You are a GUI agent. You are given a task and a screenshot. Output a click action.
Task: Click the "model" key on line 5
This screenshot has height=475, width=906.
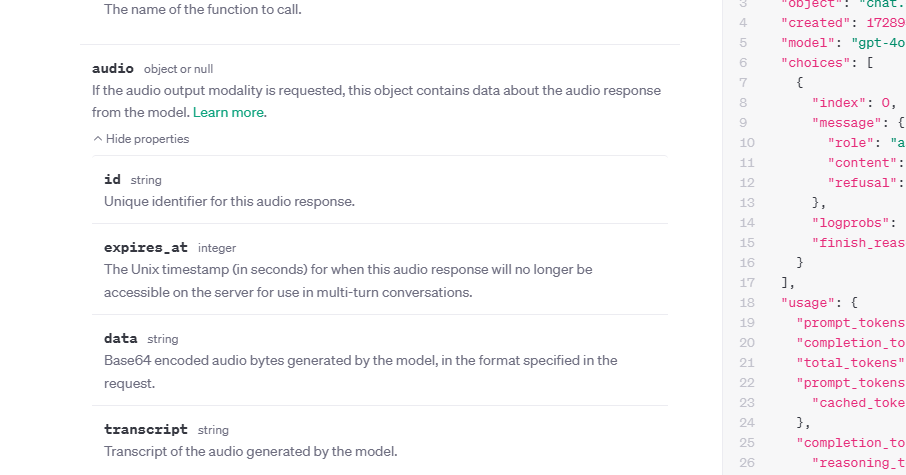point(811,43)
